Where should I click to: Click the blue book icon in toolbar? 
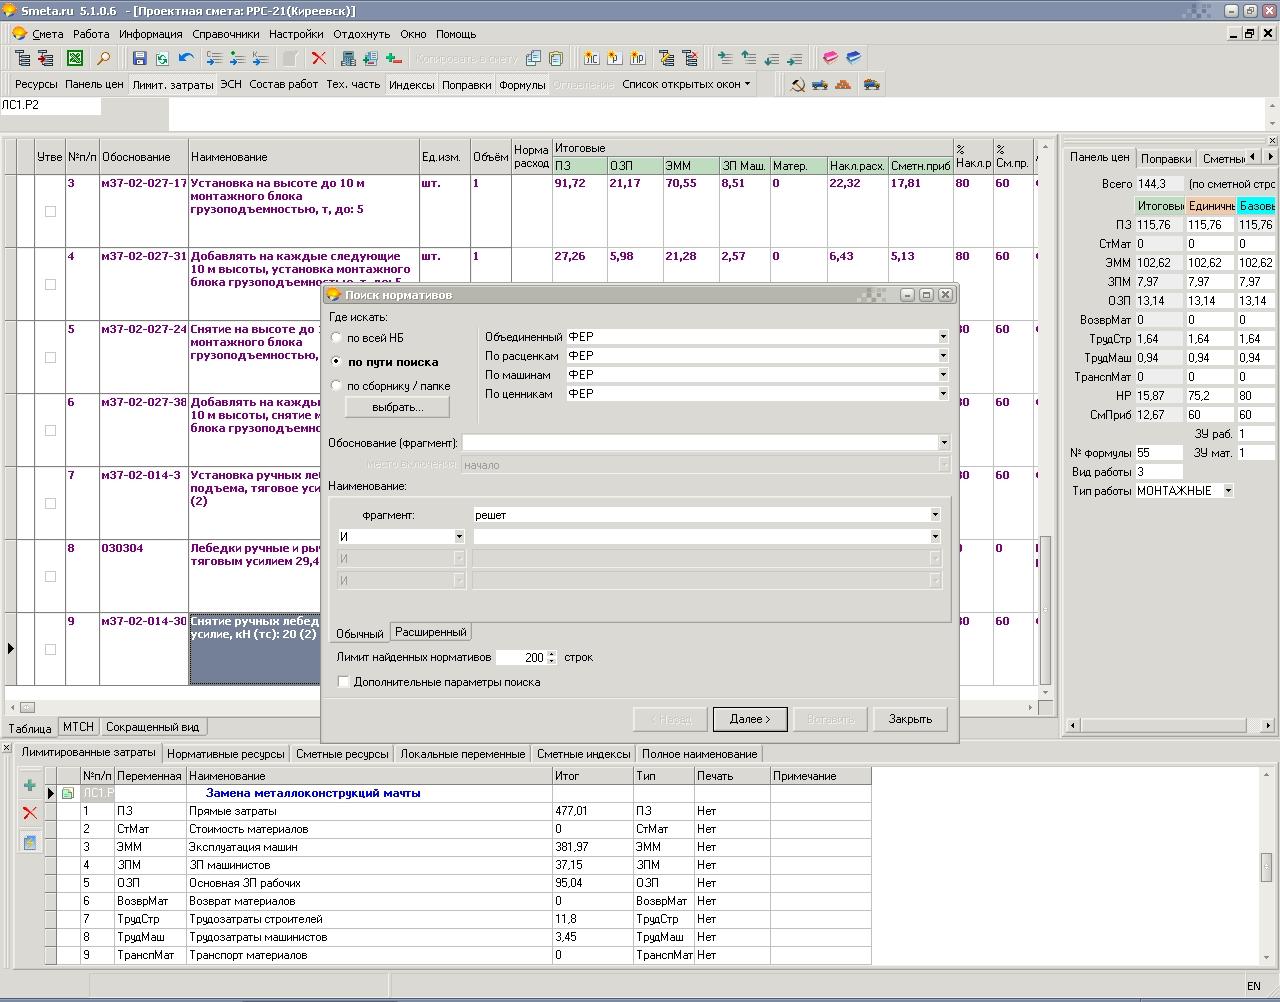click(x=853, y=58)
